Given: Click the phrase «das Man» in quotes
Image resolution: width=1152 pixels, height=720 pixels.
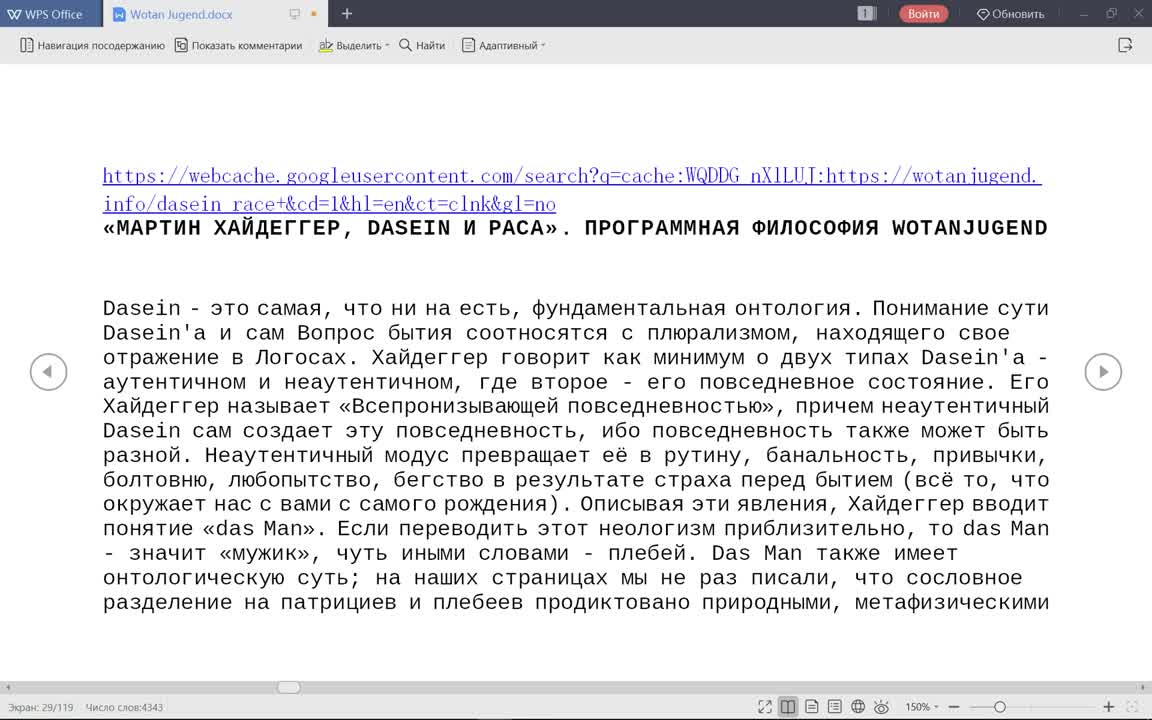Looking at the screenshot, I should [x=257, y=529].
